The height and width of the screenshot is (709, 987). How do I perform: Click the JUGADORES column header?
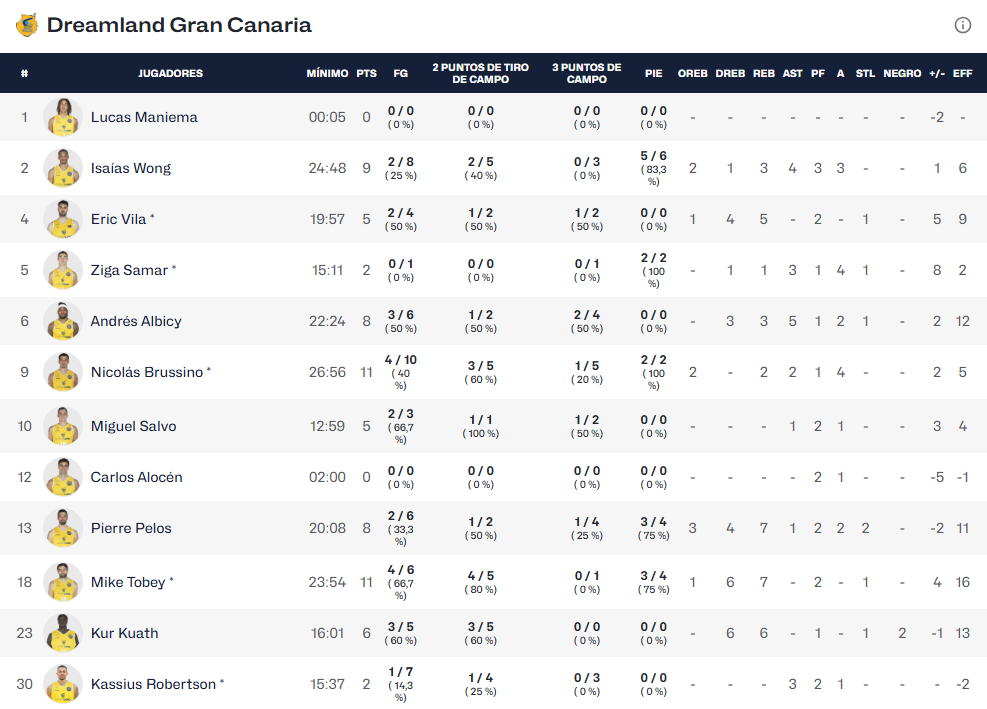[x=170, y=73]
